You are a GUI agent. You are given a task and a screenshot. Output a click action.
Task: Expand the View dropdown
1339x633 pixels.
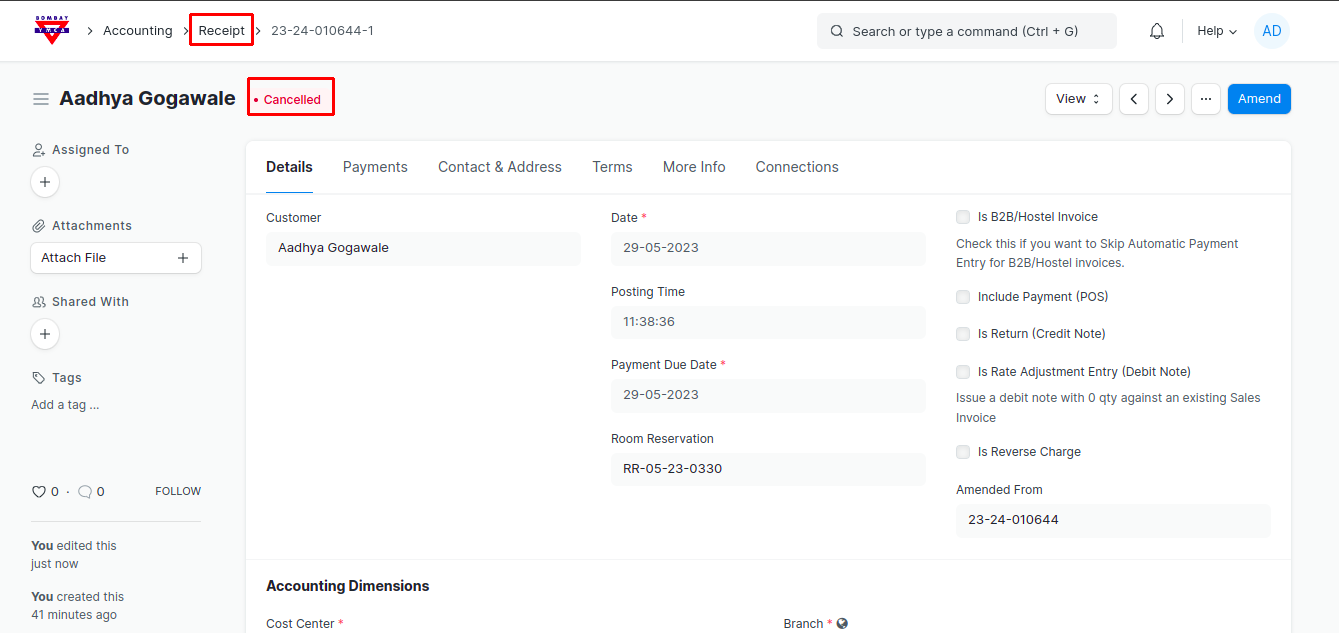[x=1078, y=99]
